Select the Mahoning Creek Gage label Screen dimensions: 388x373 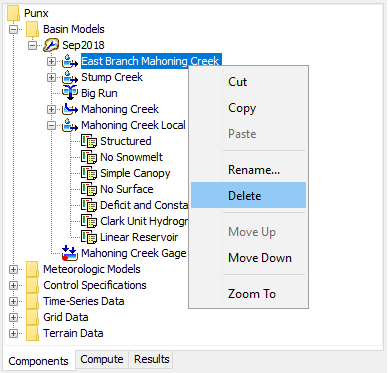click(134, 253)
